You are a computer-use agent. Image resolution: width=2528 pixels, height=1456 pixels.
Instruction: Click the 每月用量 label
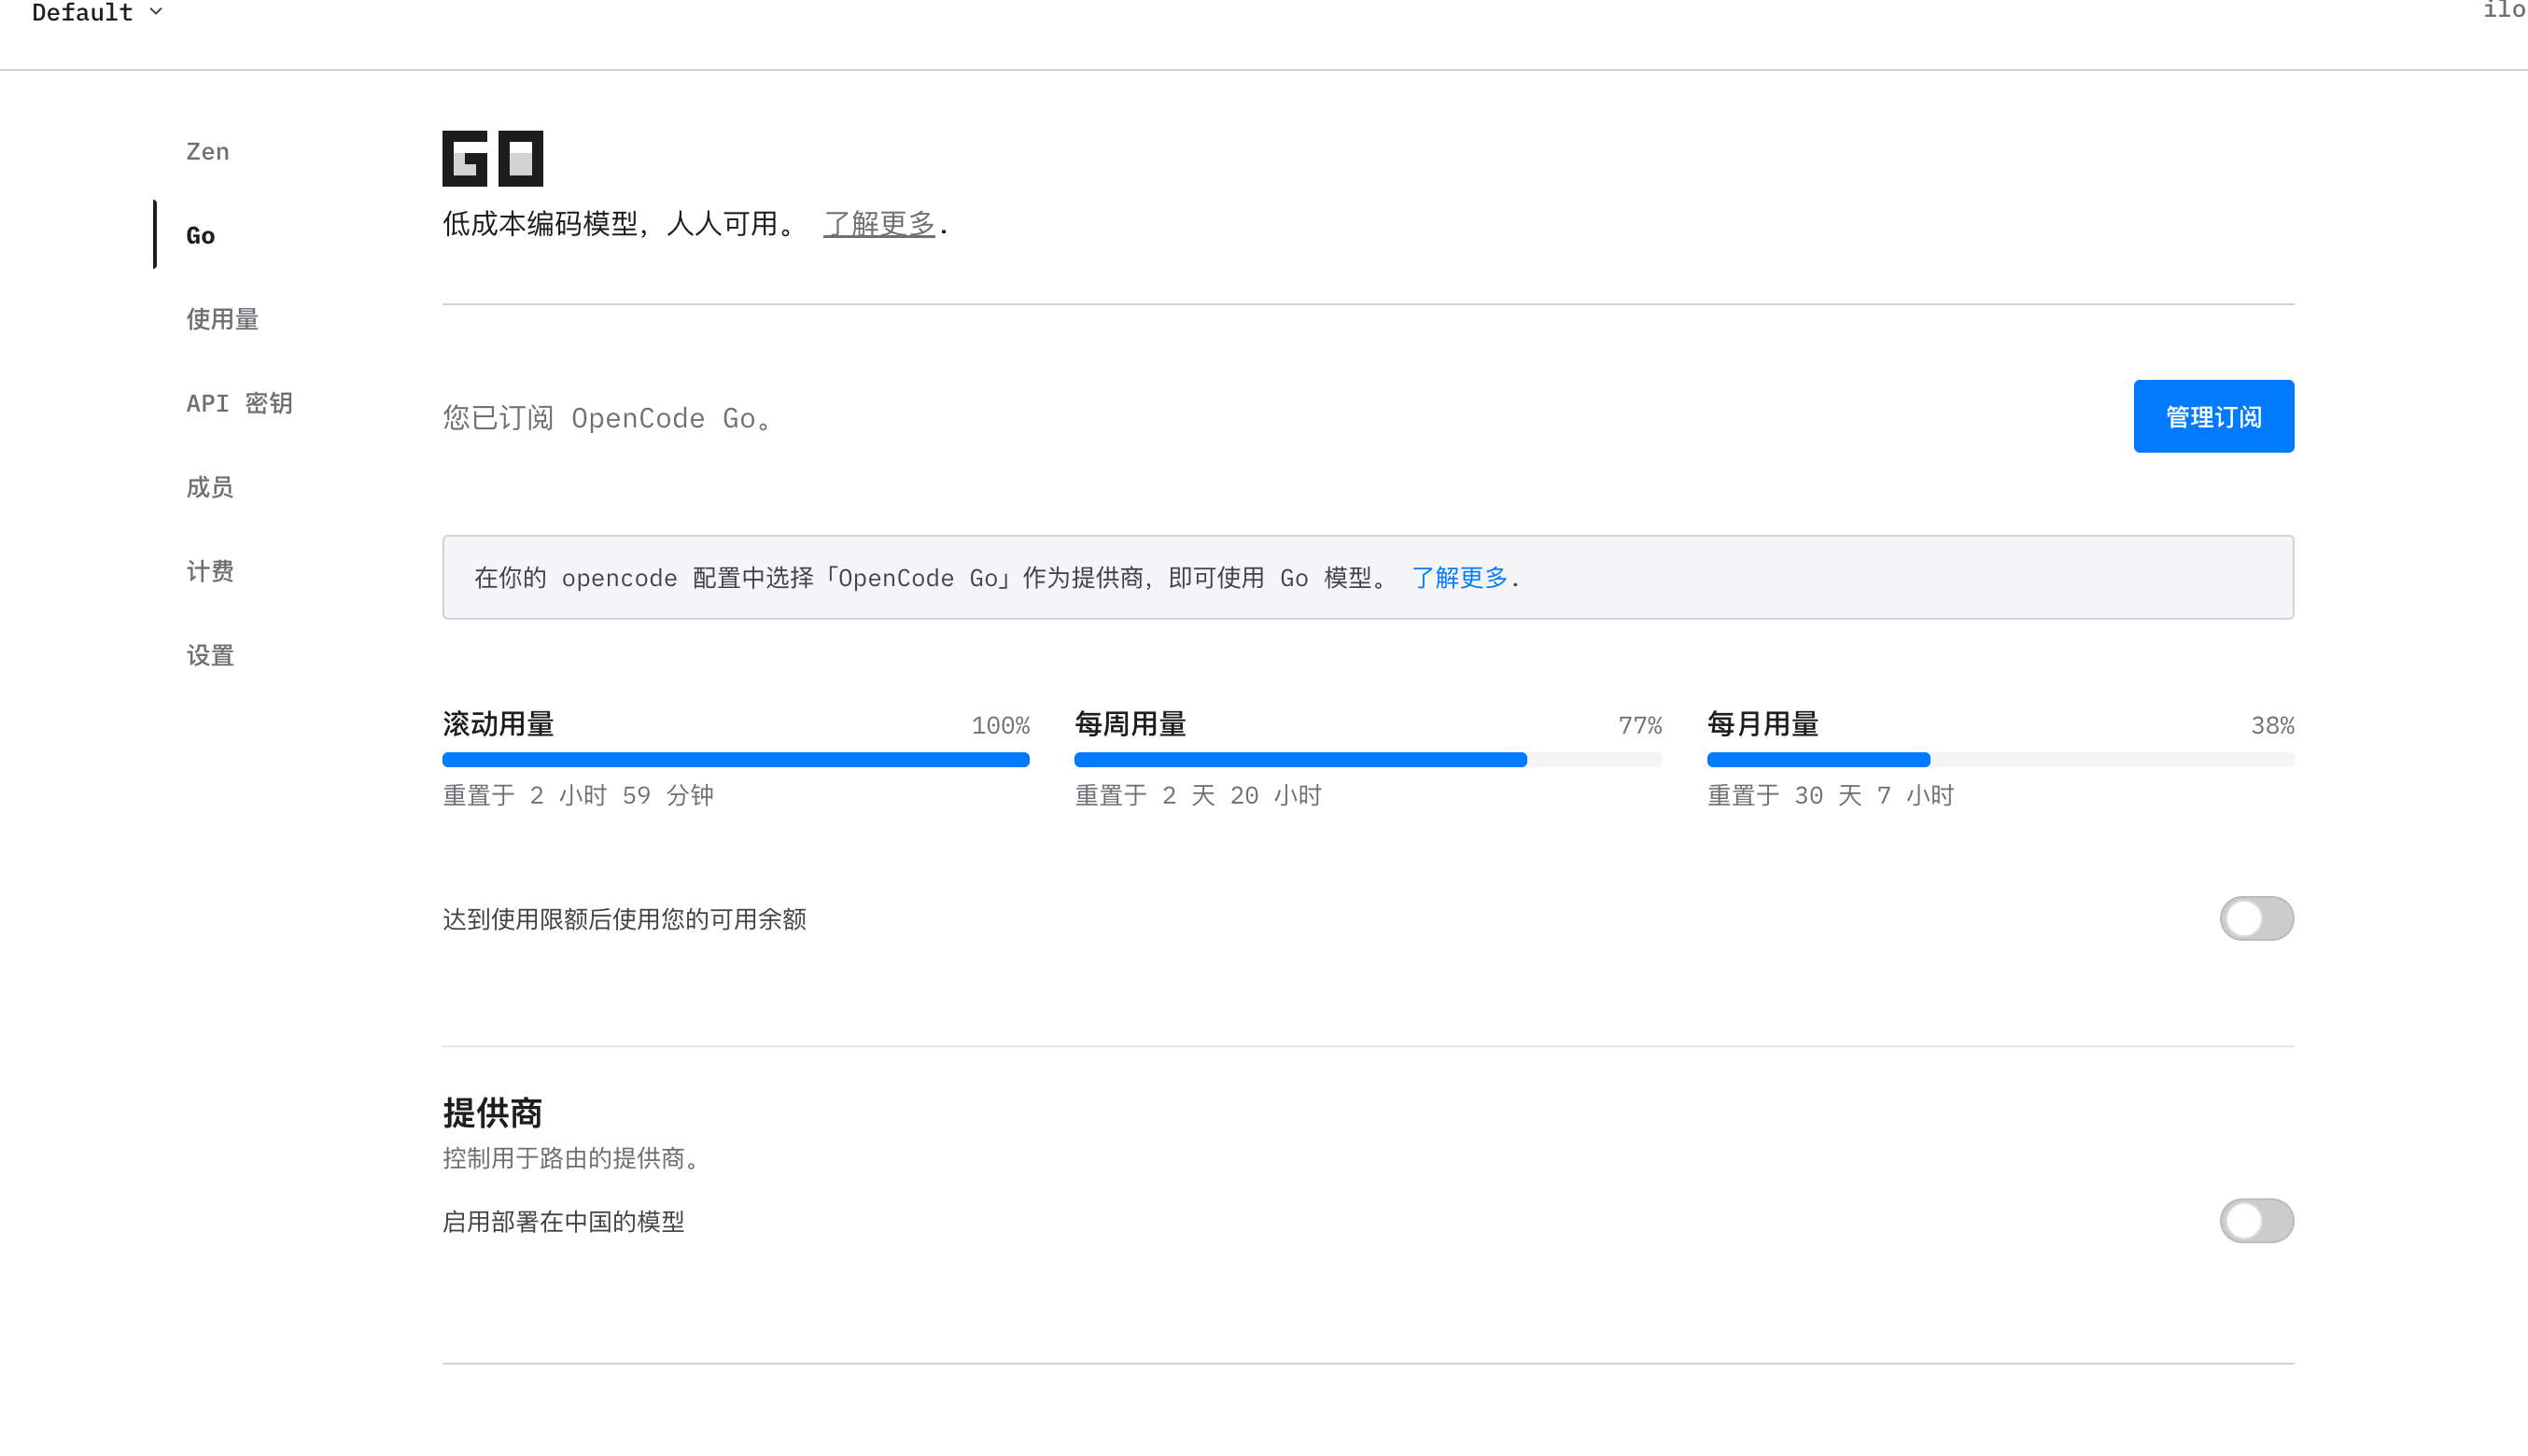tap(1762, 724)
